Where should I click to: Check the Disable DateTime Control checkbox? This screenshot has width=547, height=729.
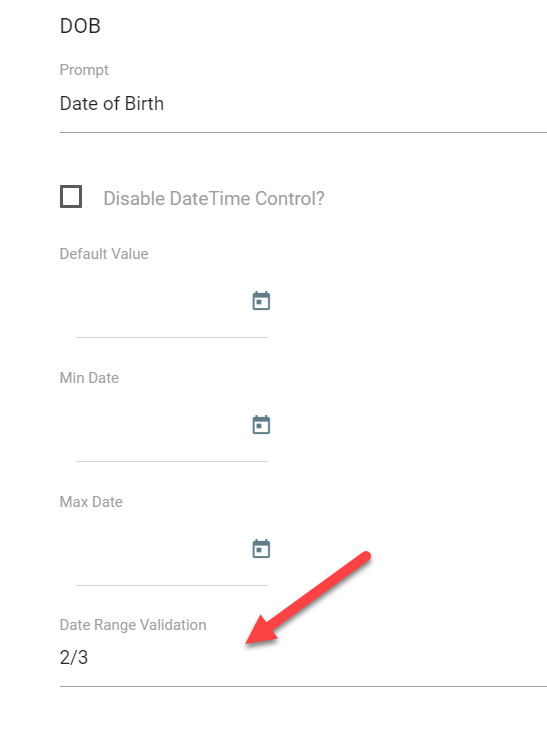click(71, 197)
